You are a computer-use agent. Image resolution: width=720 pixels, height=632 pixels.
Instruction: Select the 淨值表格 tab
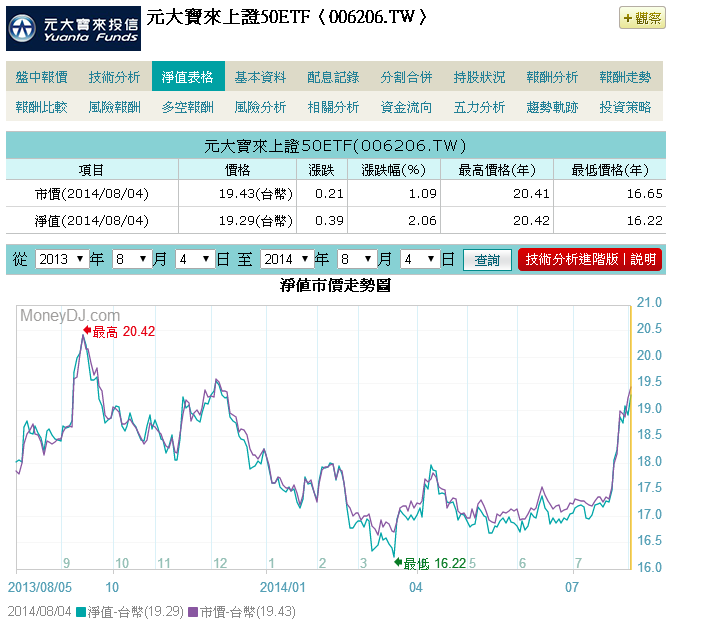[x=188, y=76]
